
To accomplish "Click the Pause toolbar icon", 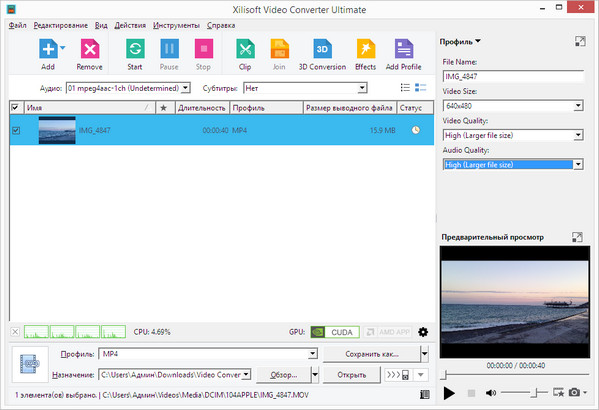I will pos(169,49).
